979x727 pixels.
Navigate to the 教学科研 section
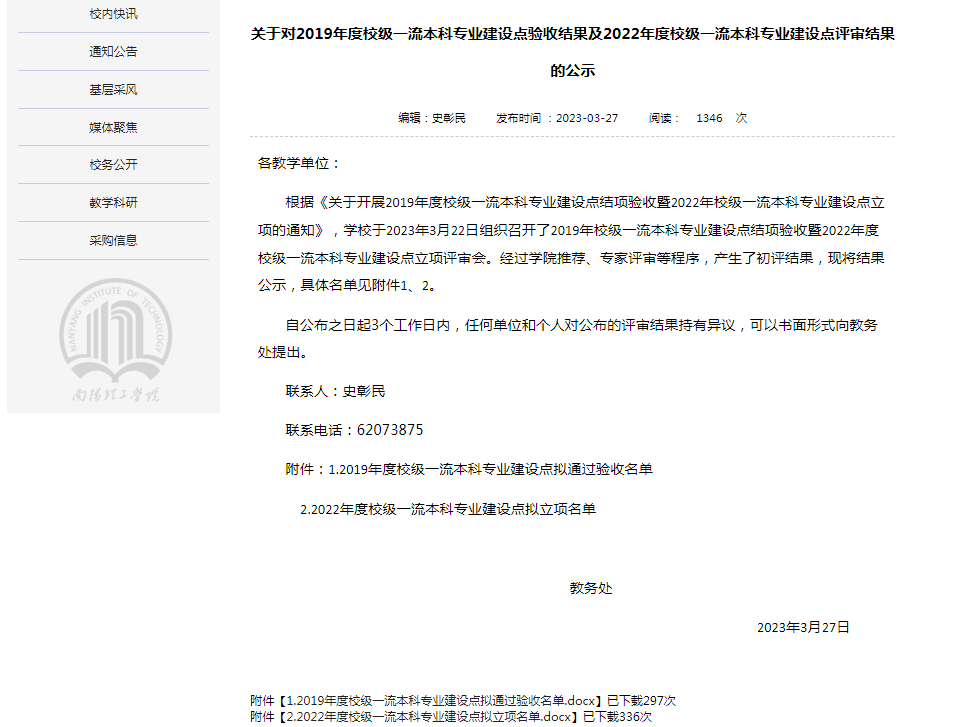(113, 203)
